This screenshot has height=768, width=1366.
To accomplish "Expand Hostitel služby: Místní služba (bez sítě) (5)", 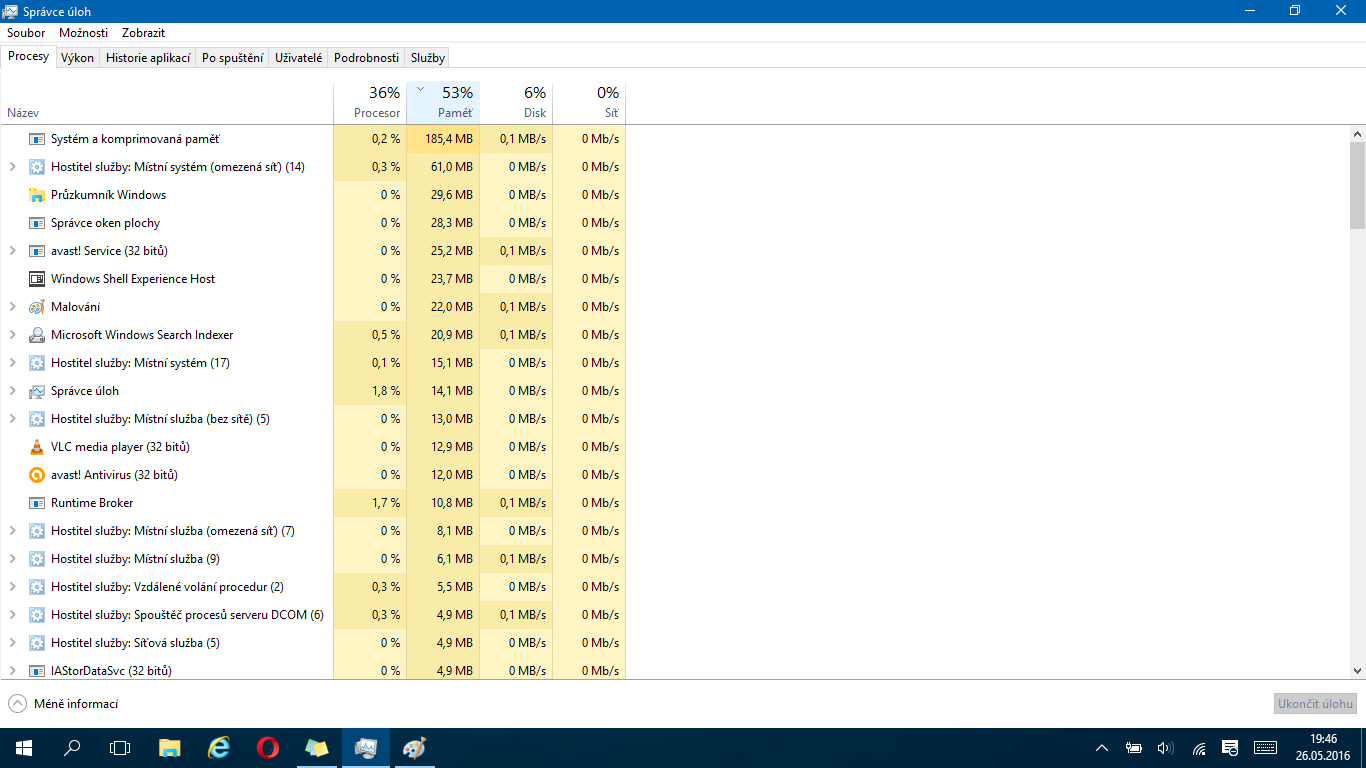I will pyautogui.click(x=12, y=419).
